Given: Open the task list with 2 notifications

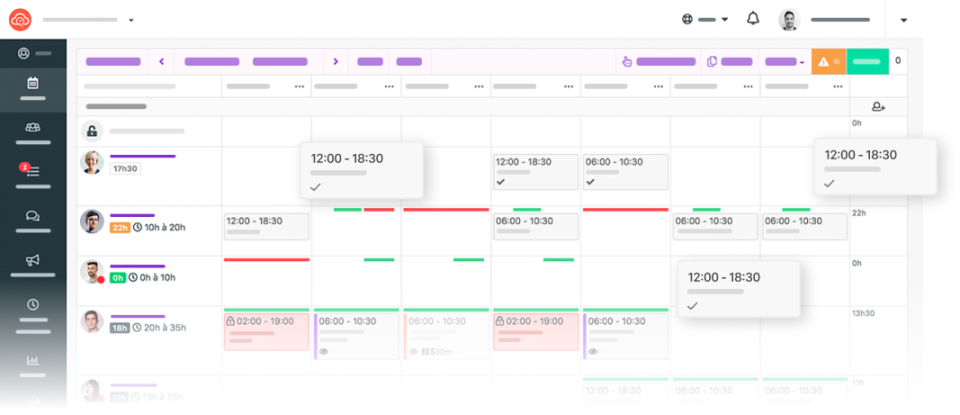Looking at the screenshot, I should (33, 171).
